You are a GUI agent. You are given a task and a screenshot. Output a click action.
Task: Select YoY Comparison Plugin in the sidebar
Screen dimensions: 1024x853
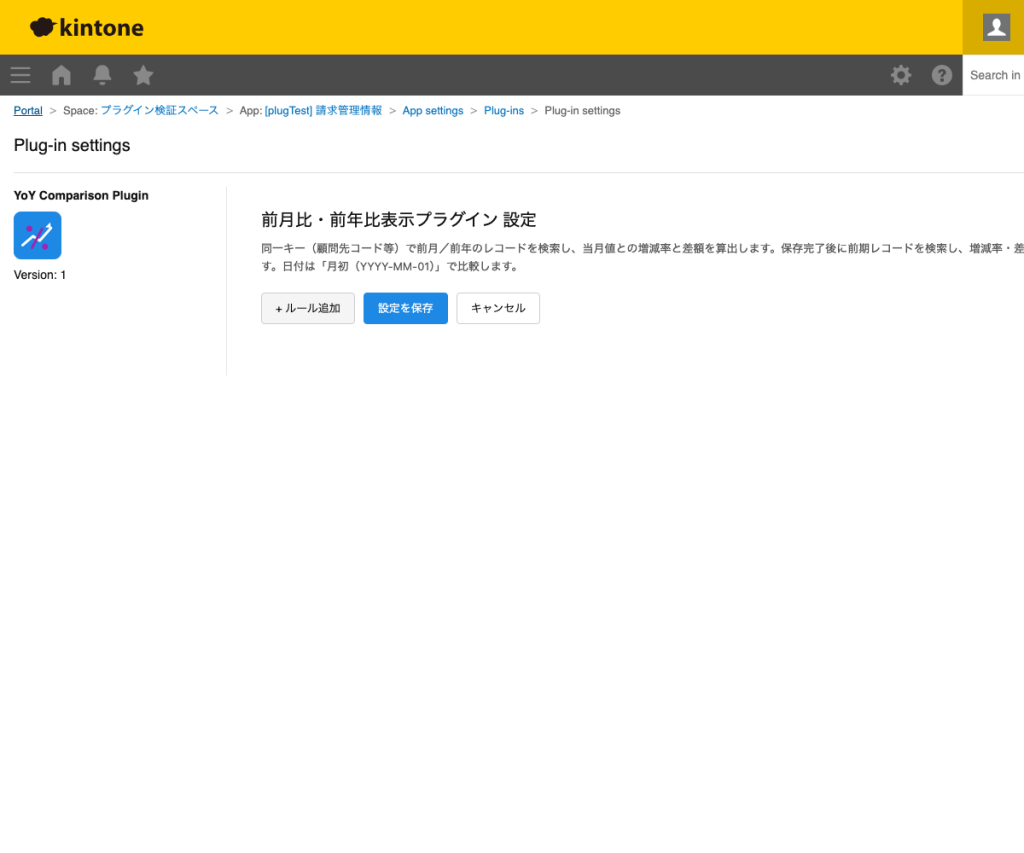click(80, 195)
